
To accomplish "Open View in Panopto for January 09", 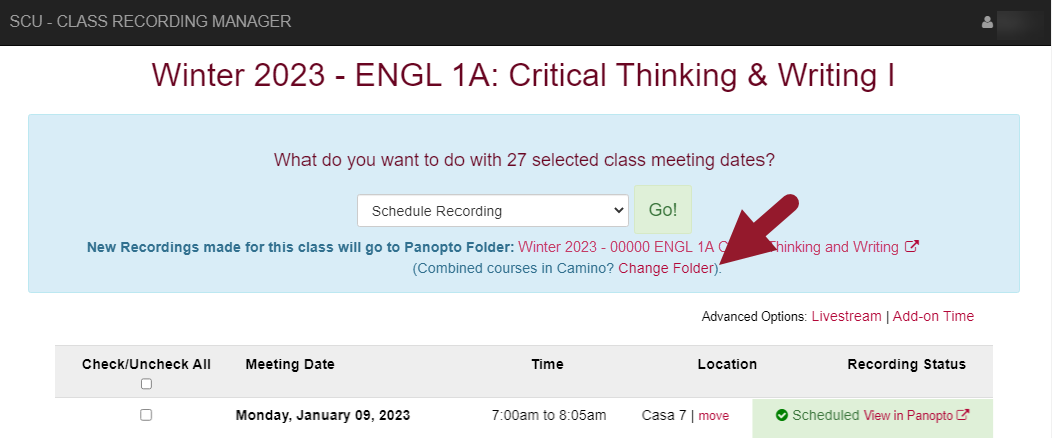I will point(908,415).
